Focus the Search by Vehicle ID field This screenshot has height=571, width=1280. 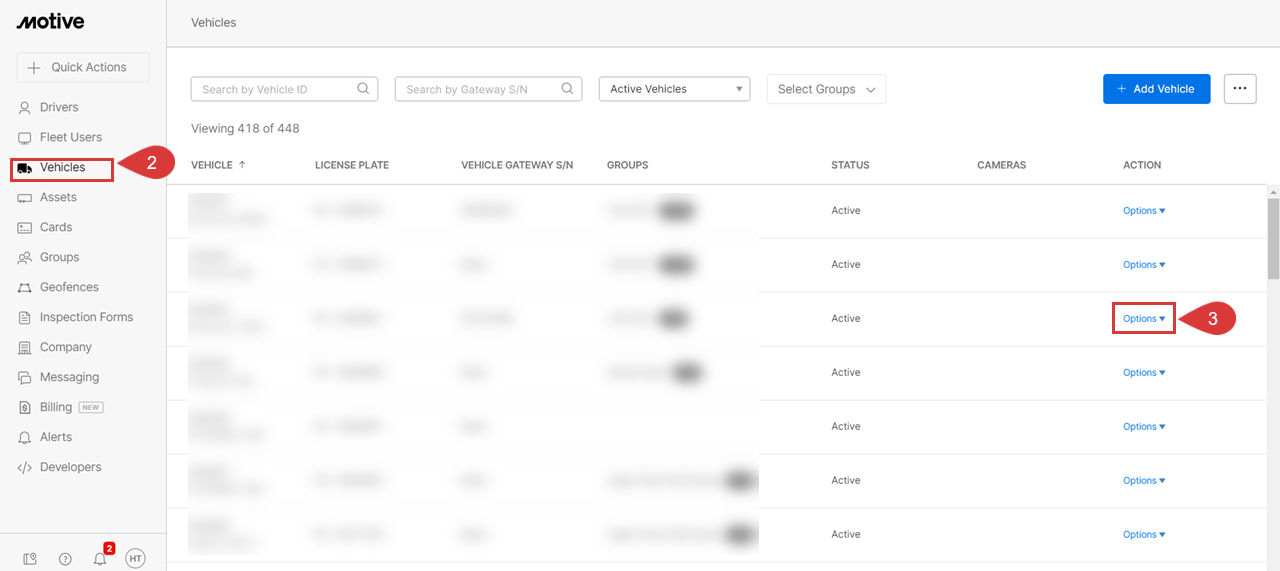pos(275,89)
